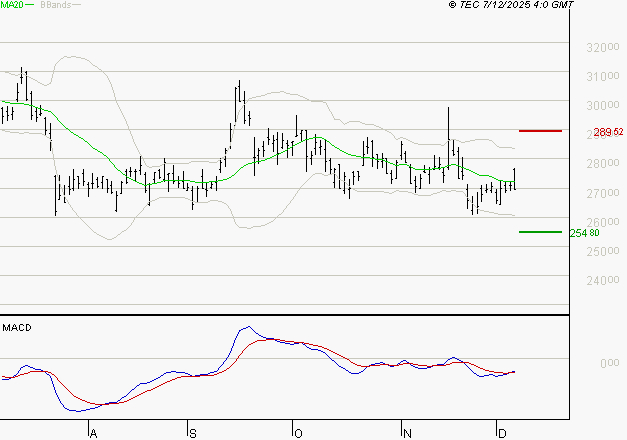
Task: Click the N month marker on time axis
Action: [x=407, y=433]
